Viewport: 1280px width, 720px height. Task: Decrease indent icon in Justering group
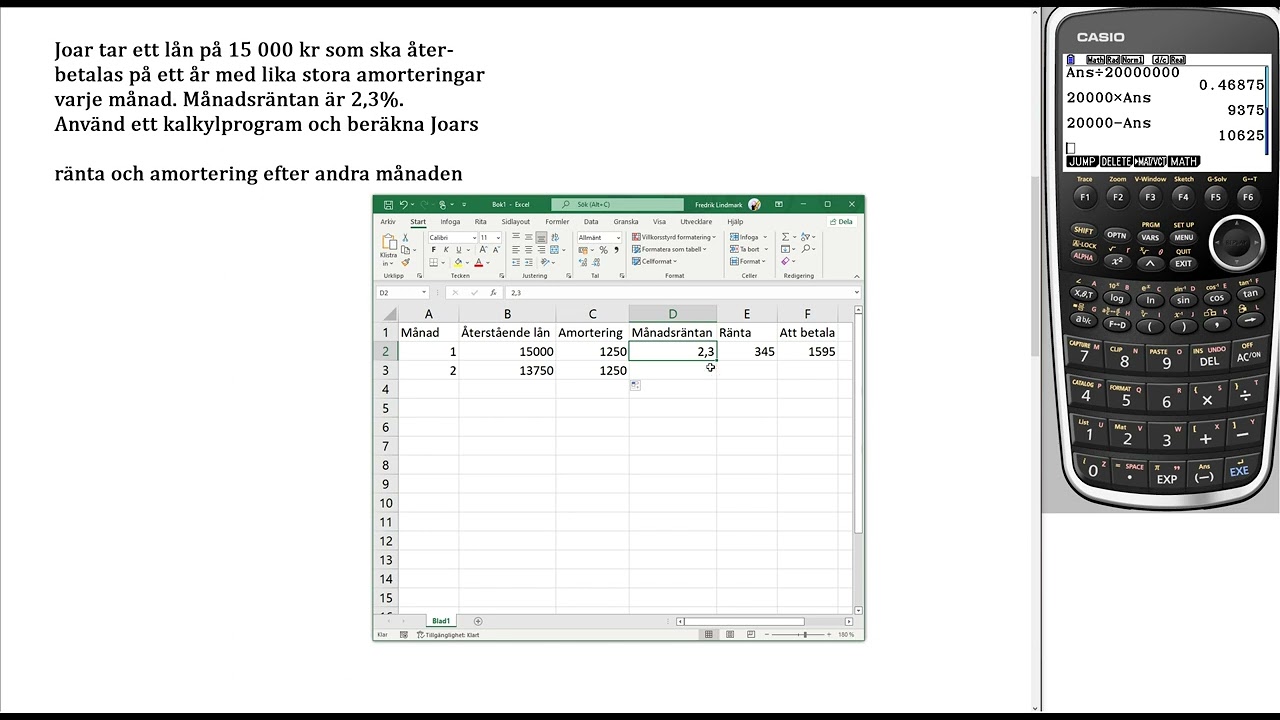(516, 262)
